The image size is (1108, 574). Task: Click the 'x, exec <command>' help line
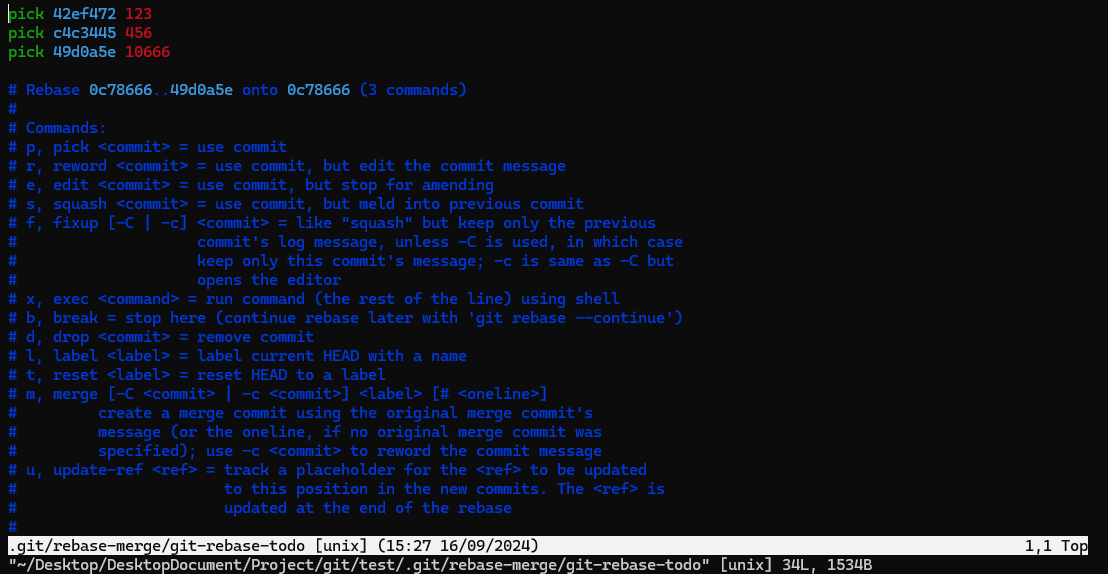314,299
